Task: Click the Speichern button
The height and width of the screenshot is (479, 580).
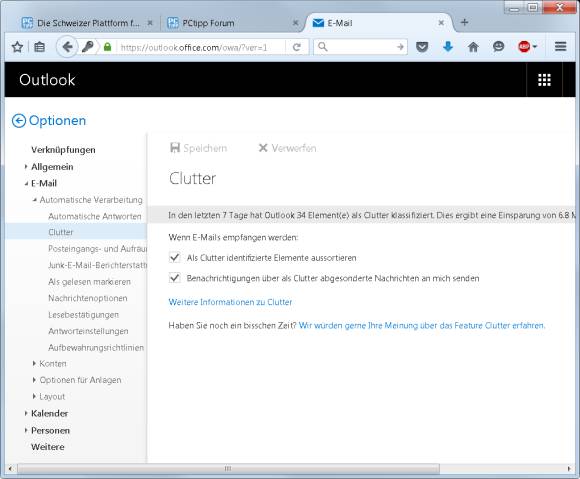Action: (198, 148)
